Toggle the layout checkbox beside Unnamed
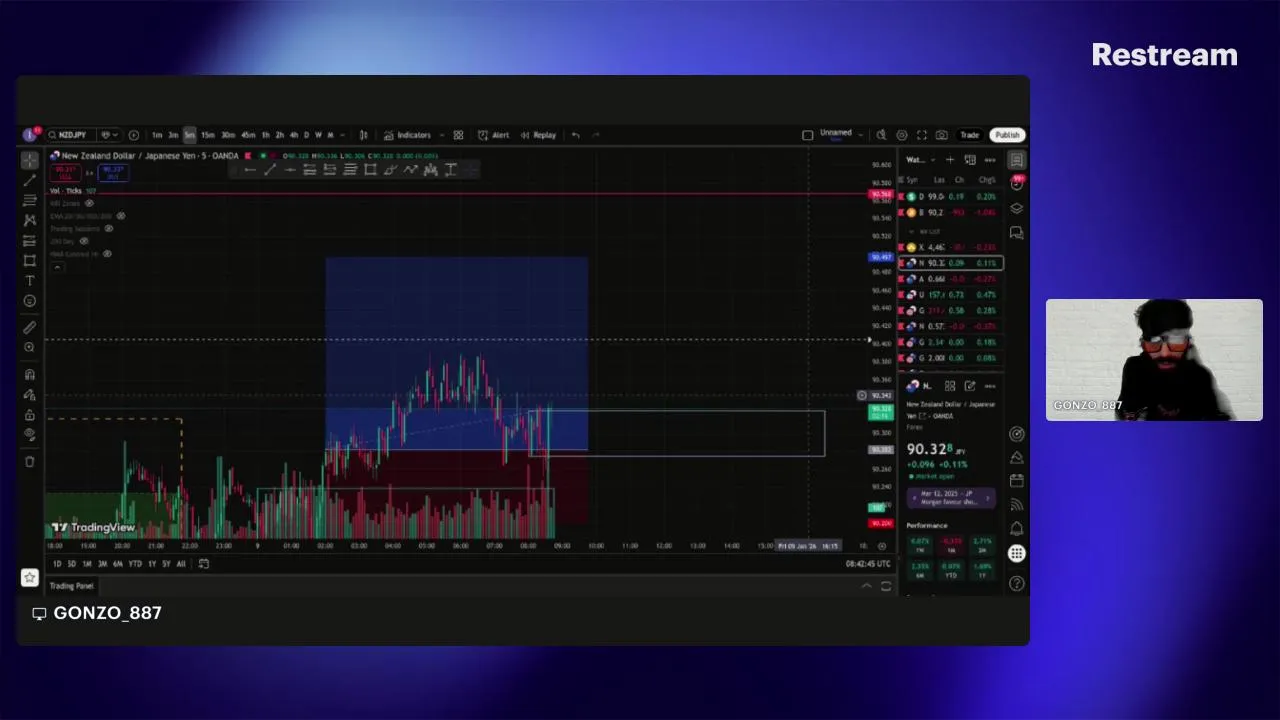This screenshot has width=1280, height=720. tap(808, 135)
